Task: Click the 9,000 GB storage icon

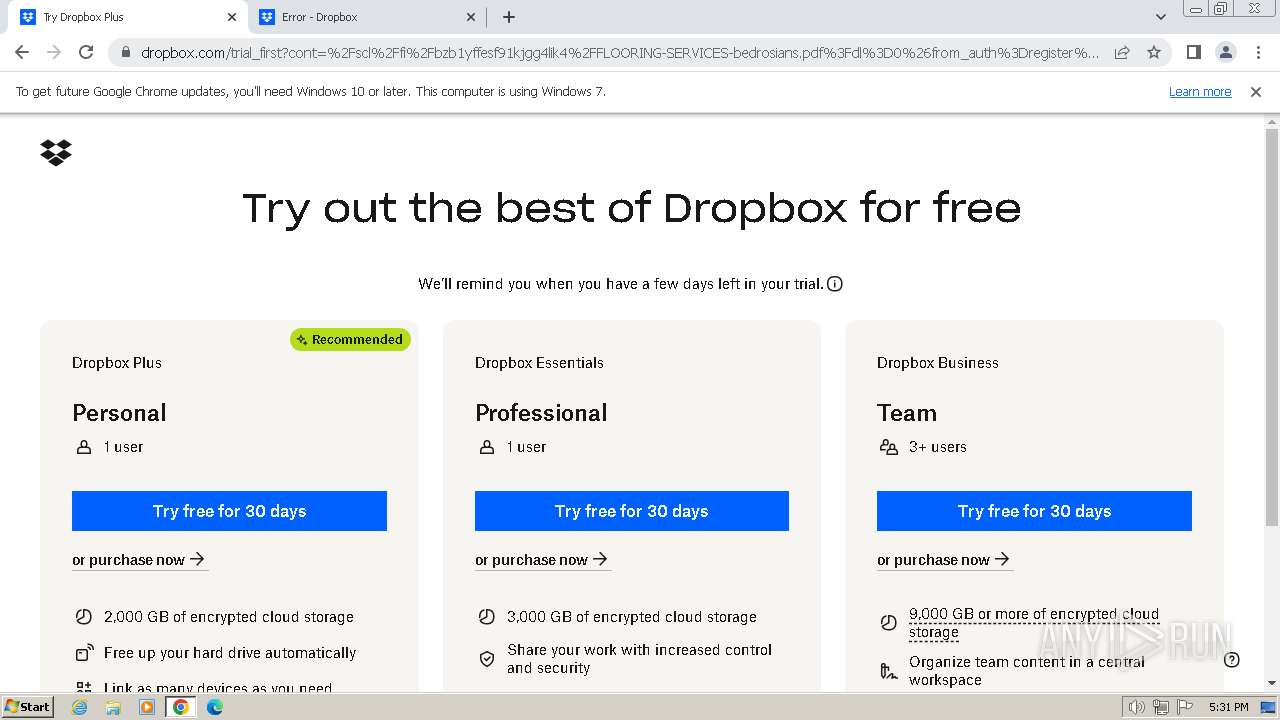Action: [889, 623]
